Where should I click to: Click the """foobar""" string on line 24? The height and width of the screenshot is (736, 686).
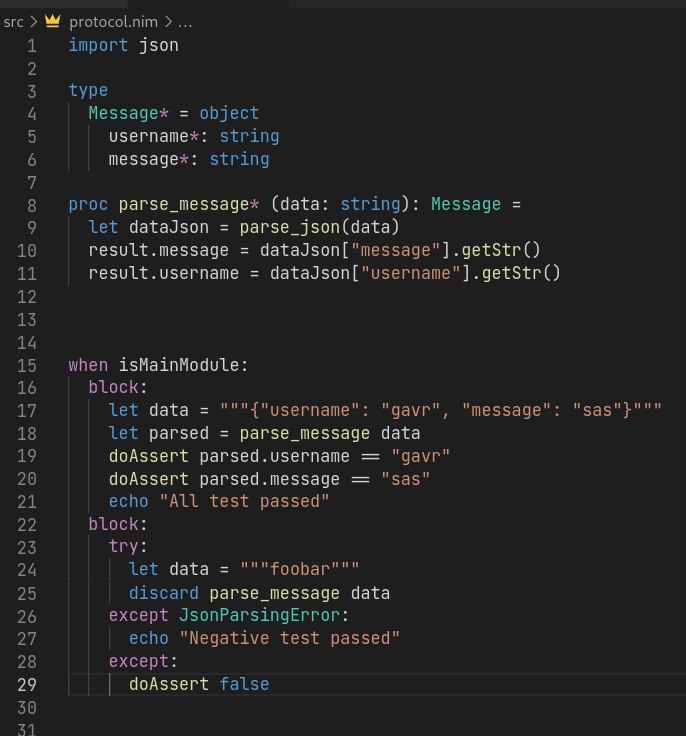pyautogui.click(x=300, y=569)
